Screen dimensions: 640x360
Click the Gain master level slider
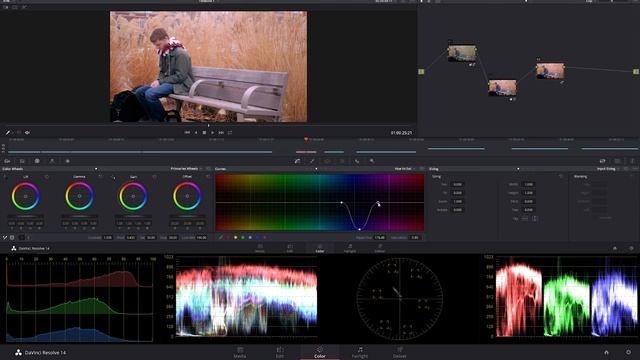pyautogui.click(x=133, y=216)
